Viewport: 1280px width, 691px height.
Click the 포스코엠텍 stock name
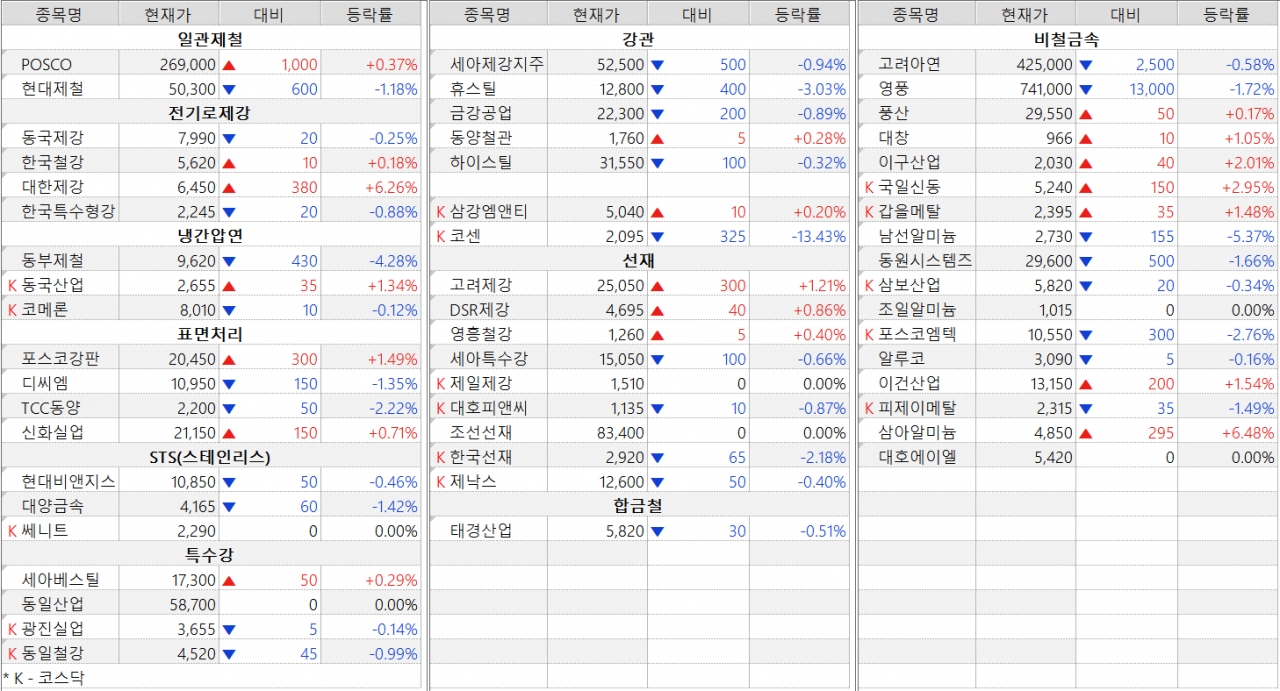[x=917, y=334]
